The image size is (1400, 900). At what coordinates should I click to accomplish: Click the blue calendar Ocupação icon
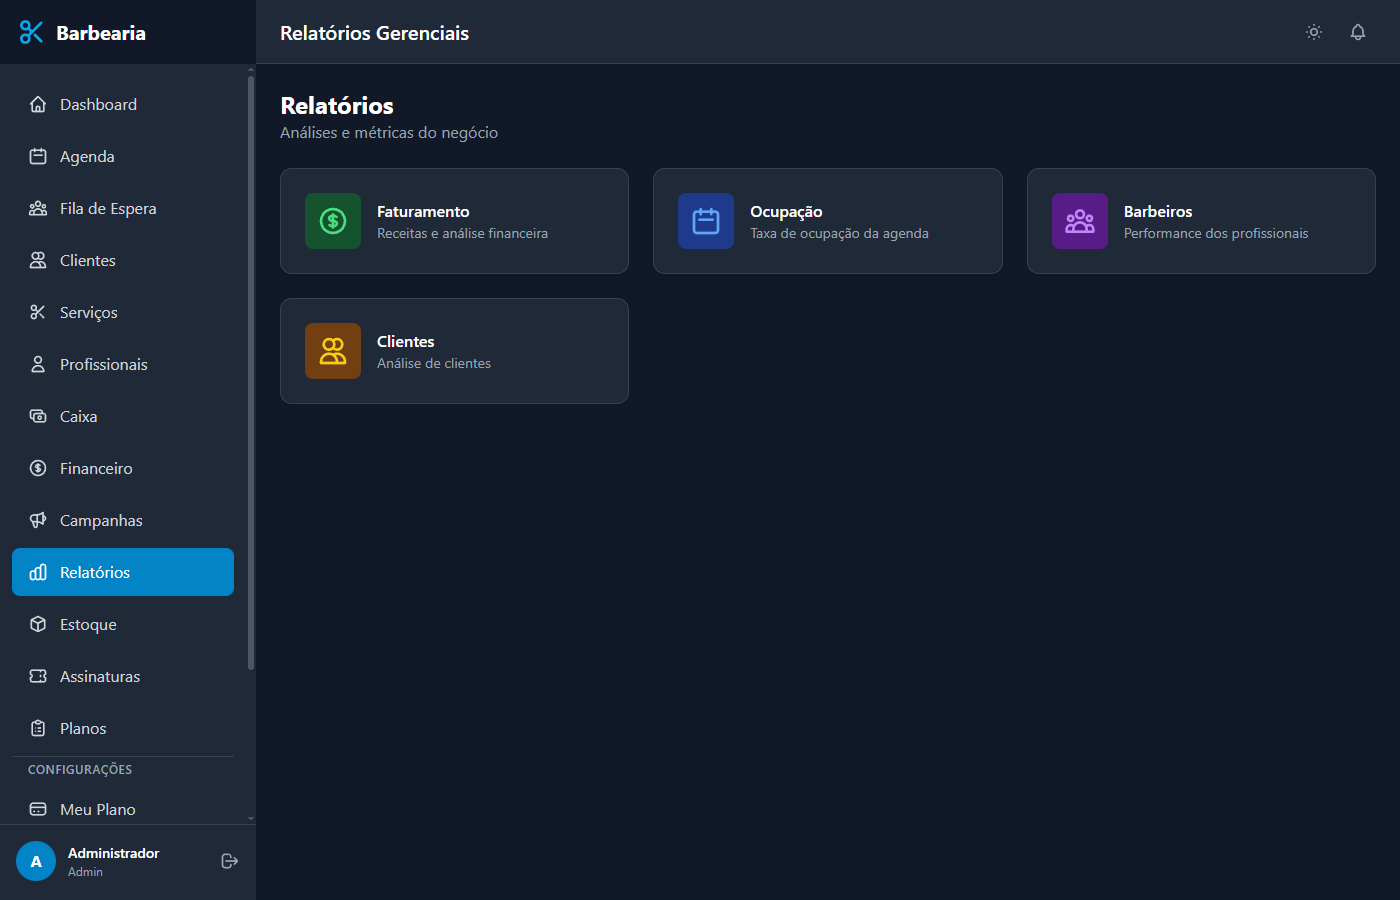click(x=706, y=221)
